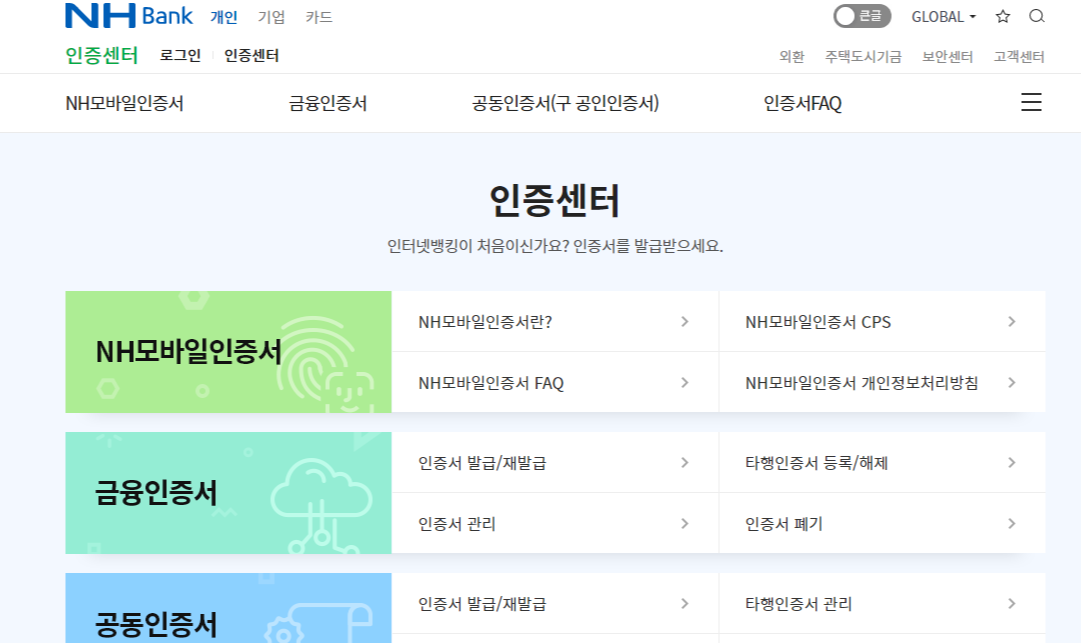Image resolution: width=1081 pixels, height=643 pixels.
Task: Click chevron beside 인증서 폐기
Action: point(1011,524)
